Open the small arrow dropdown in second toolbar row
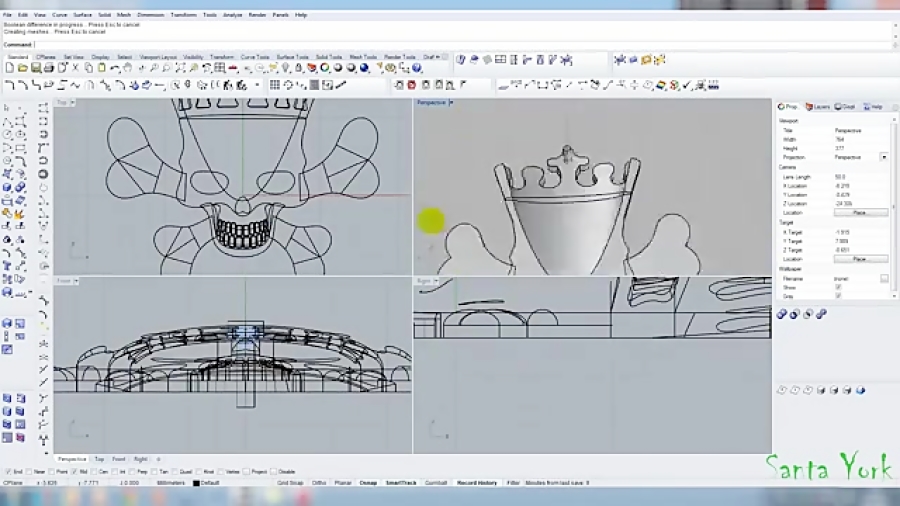Viewport: 900px width, 506px height. [x=257, y=85]
